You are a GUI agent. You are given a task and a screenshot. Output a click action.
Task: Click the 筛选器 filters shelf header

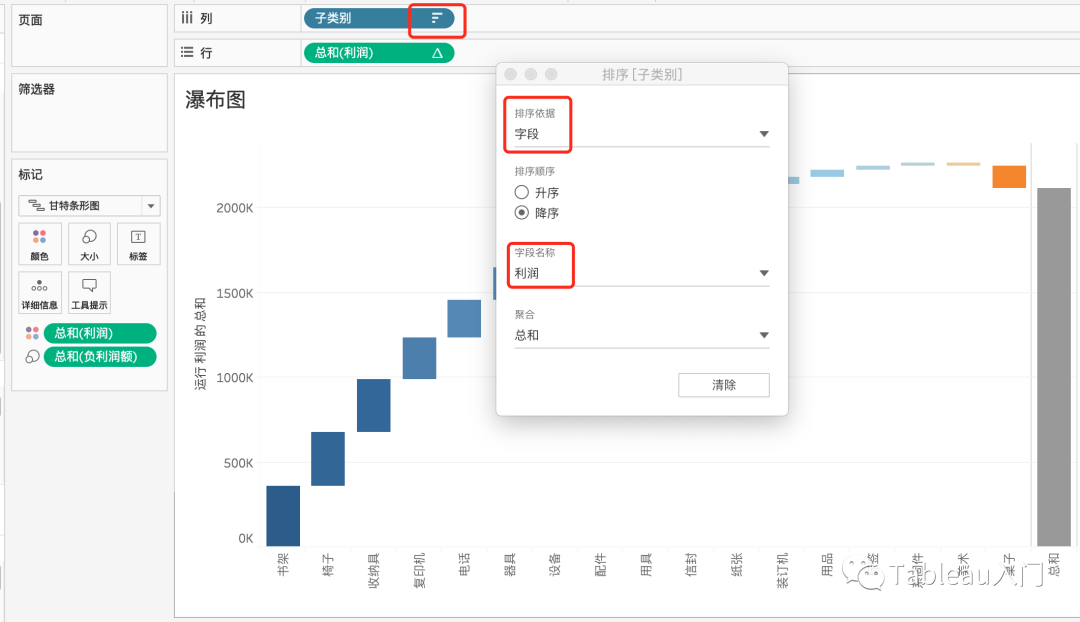(37, 90)
